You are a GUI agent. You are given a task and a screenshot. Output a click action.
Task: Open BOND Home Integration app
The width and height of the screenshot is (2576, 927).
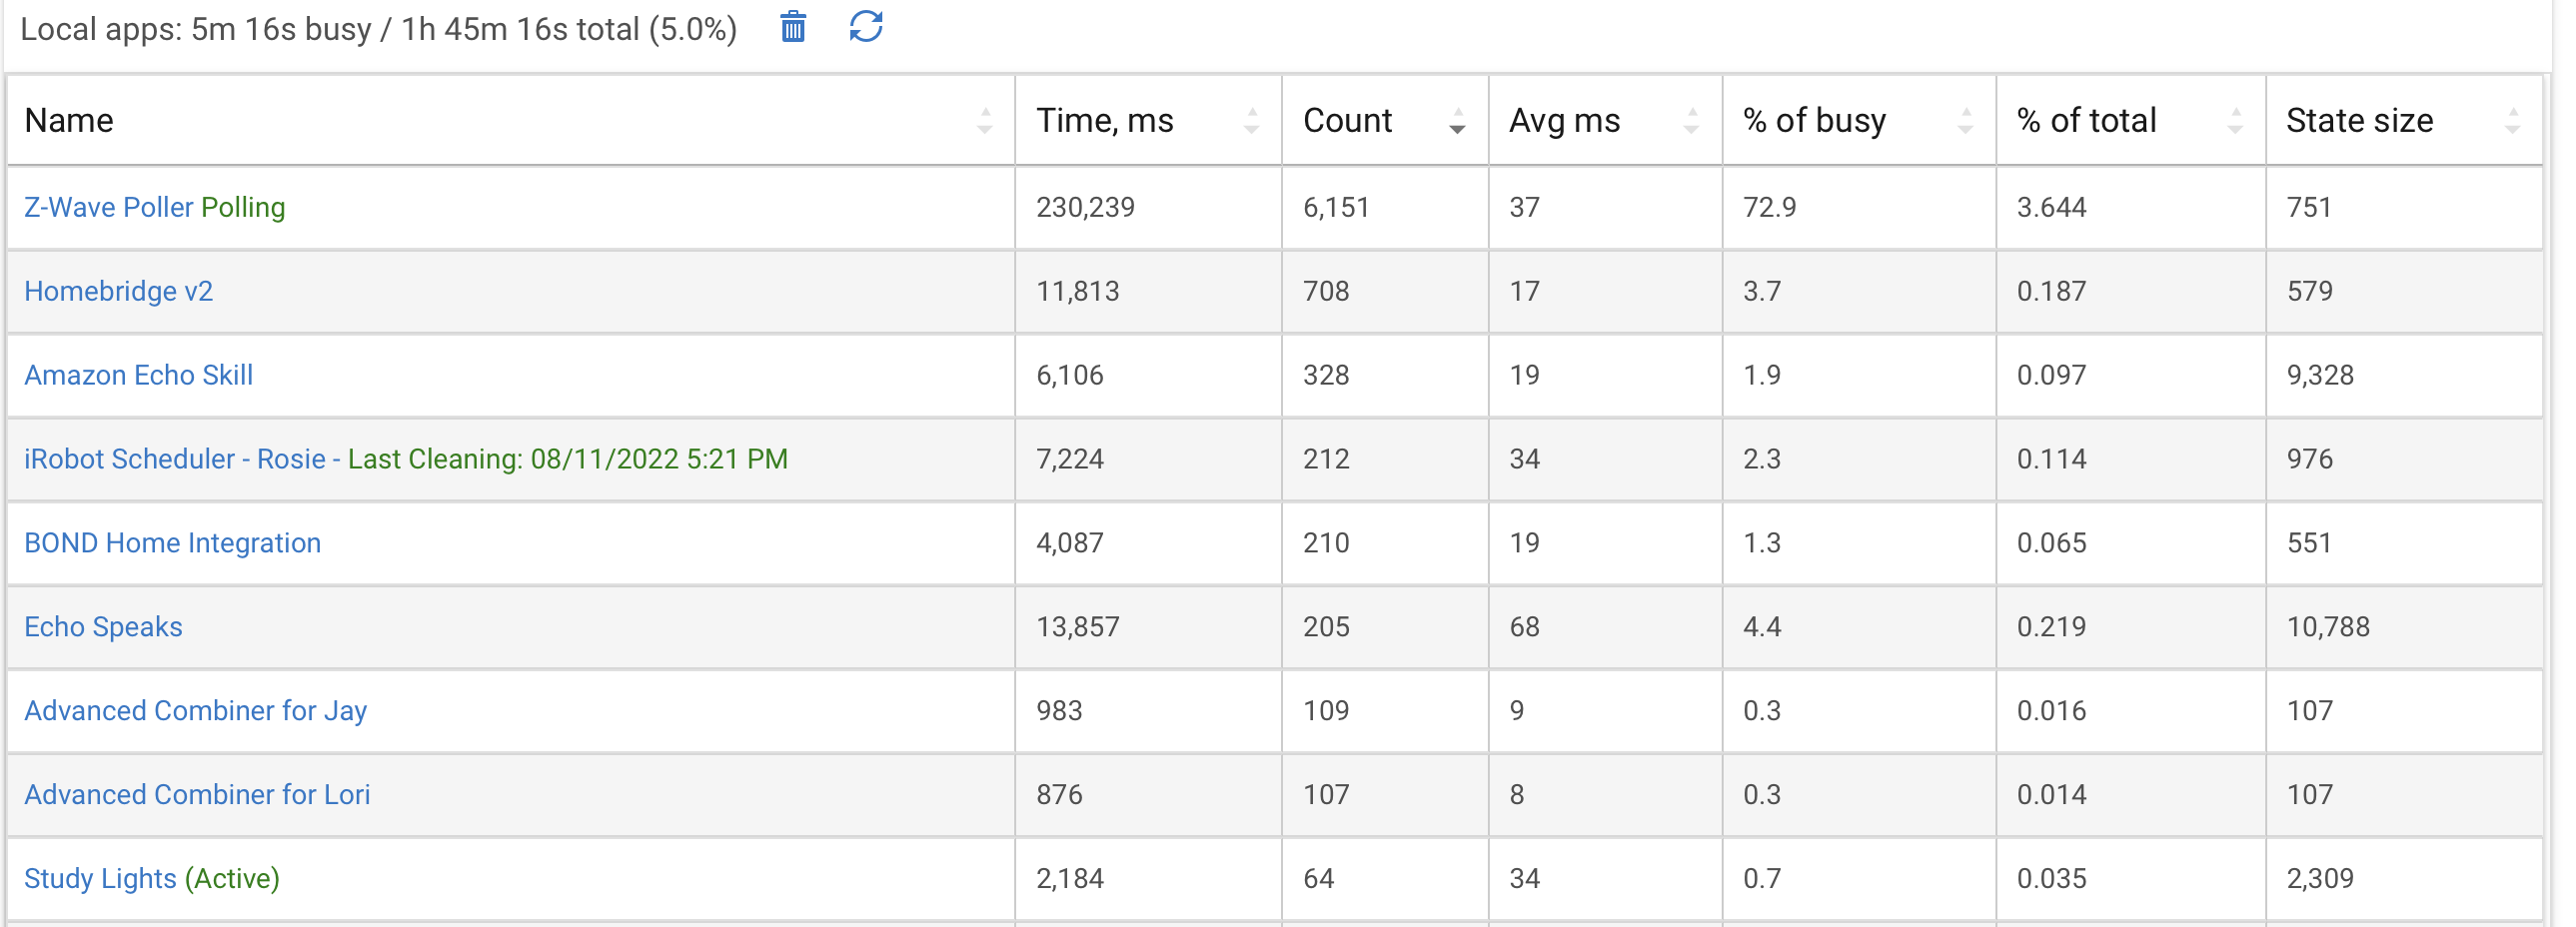[173, 543]
